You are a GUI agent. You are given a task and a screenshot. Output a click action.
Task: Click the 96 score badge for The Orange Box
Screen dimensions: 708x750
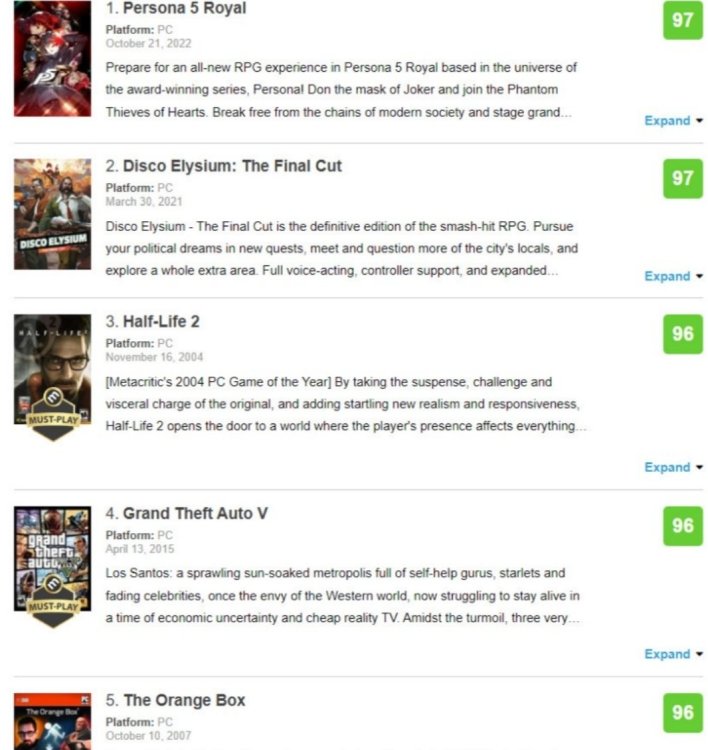(x=683, y=713)
